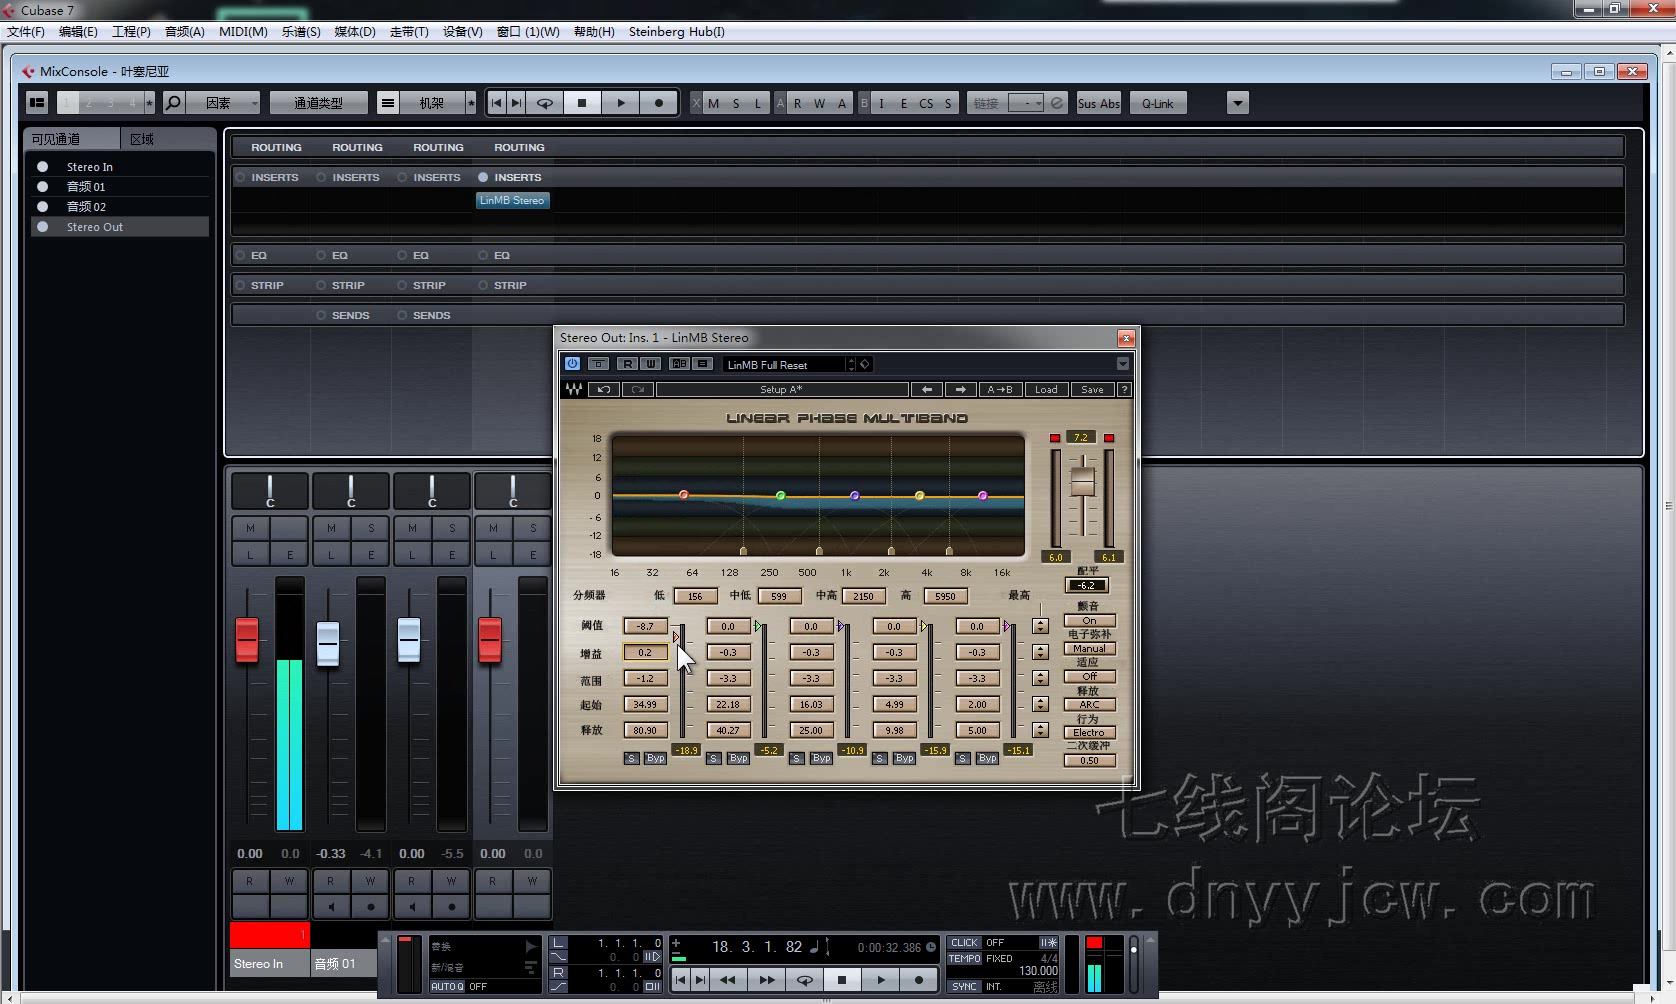Toggle the 颤音 On button
The image size is (1676, 1004).
(1089, 621)
